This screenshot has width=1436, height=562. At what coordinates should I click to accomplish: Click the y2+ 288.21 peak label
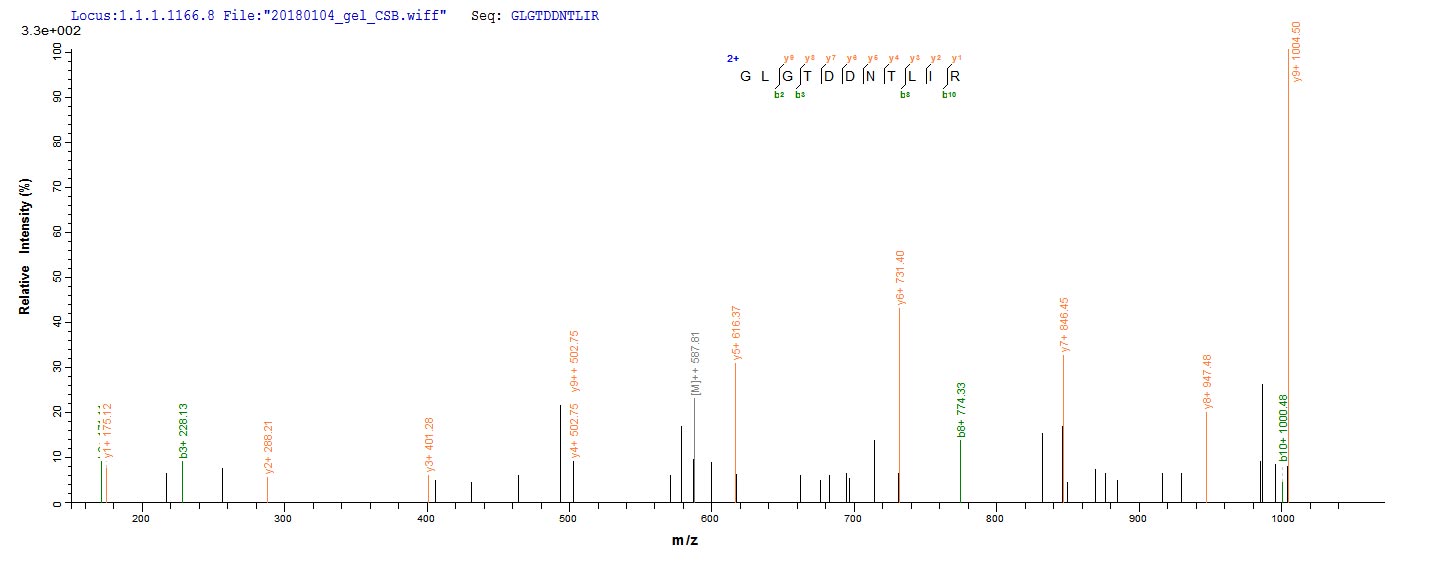[x=269, y=448]
